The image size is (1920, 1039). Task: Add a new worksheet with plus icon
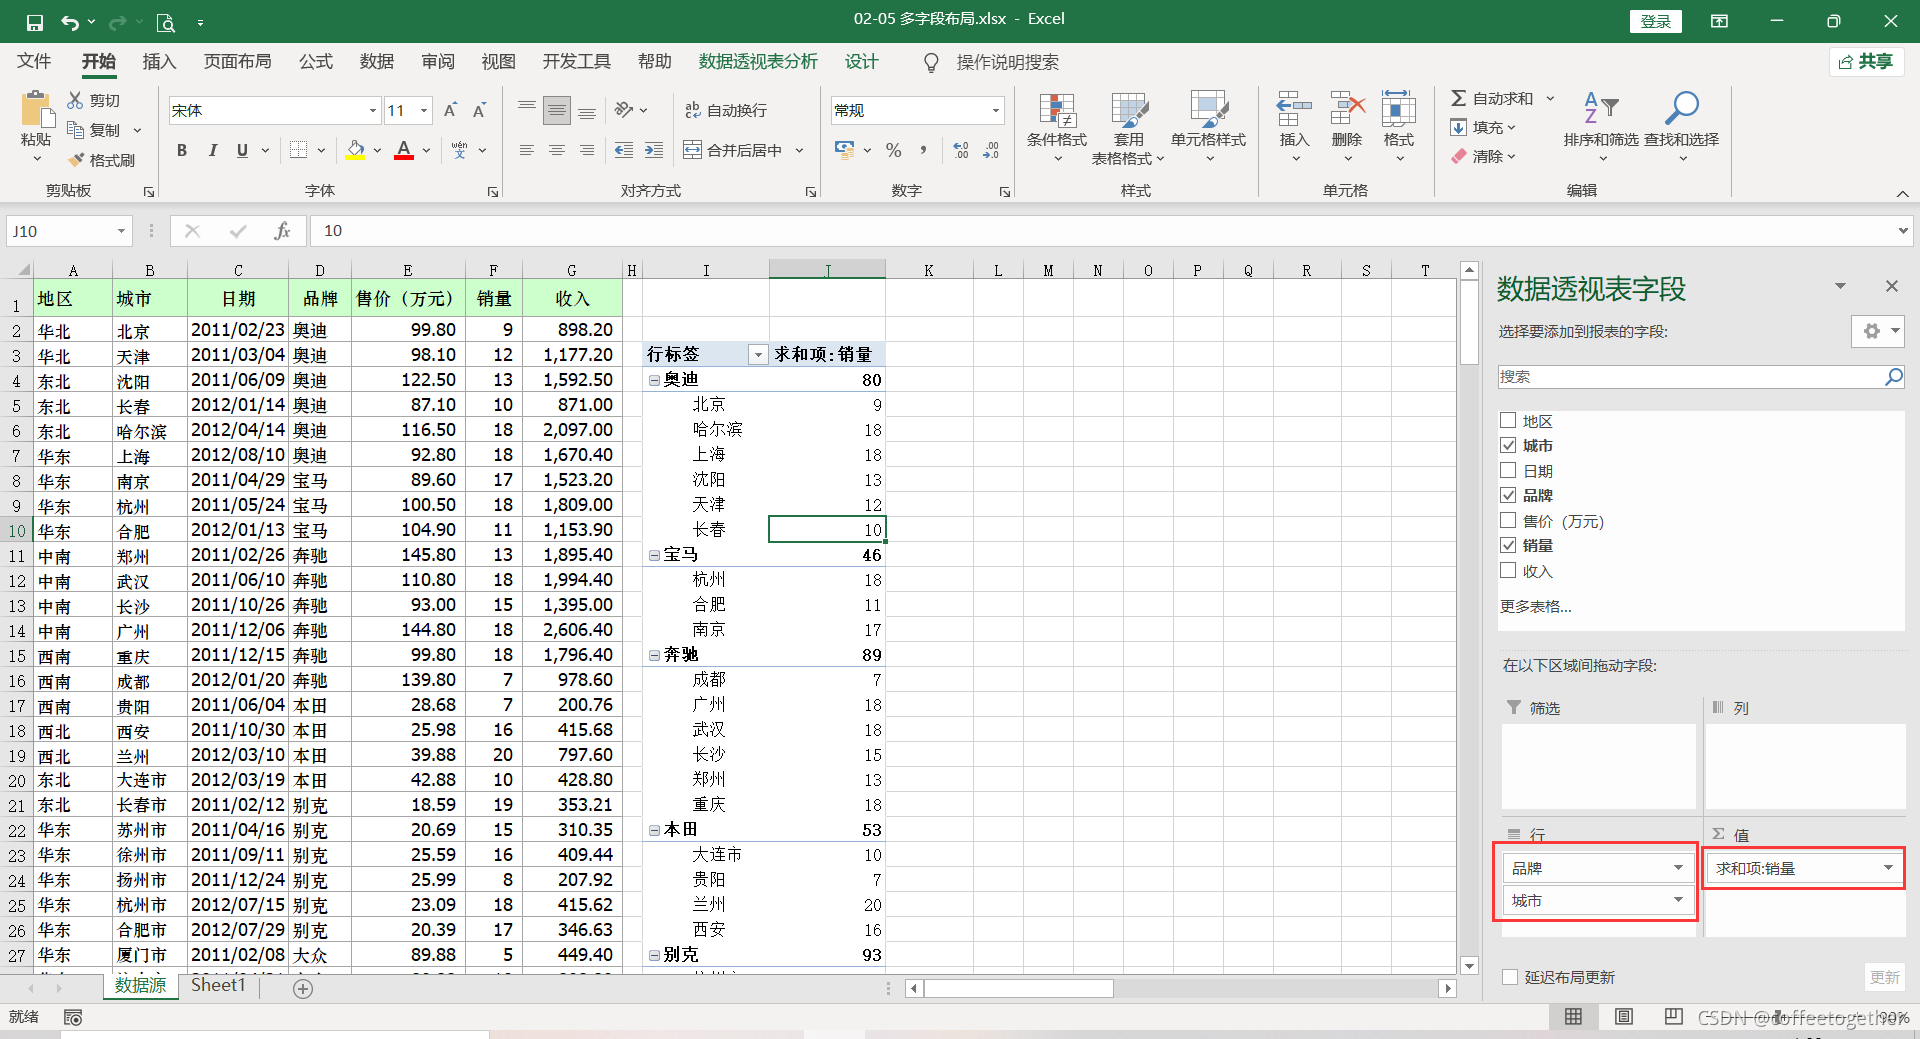(x=303, y=988)
